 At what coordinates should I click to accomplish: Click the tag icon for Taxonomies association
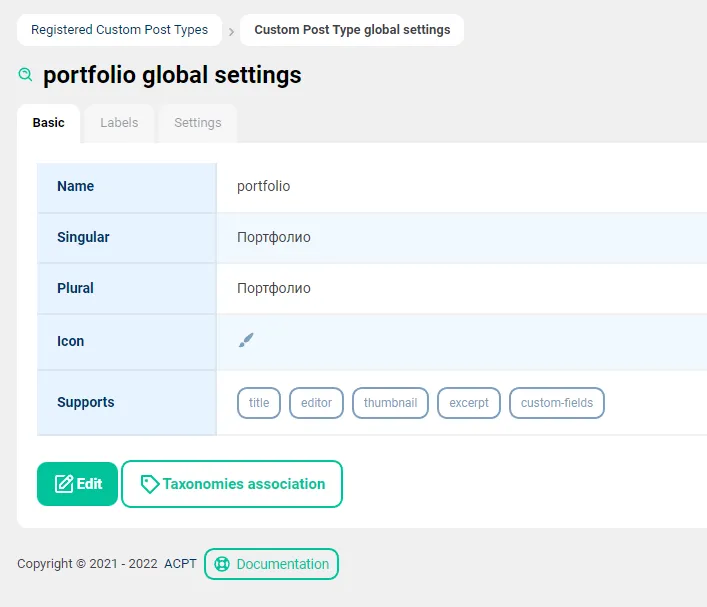pyautogui.click(x=150, y=484)
